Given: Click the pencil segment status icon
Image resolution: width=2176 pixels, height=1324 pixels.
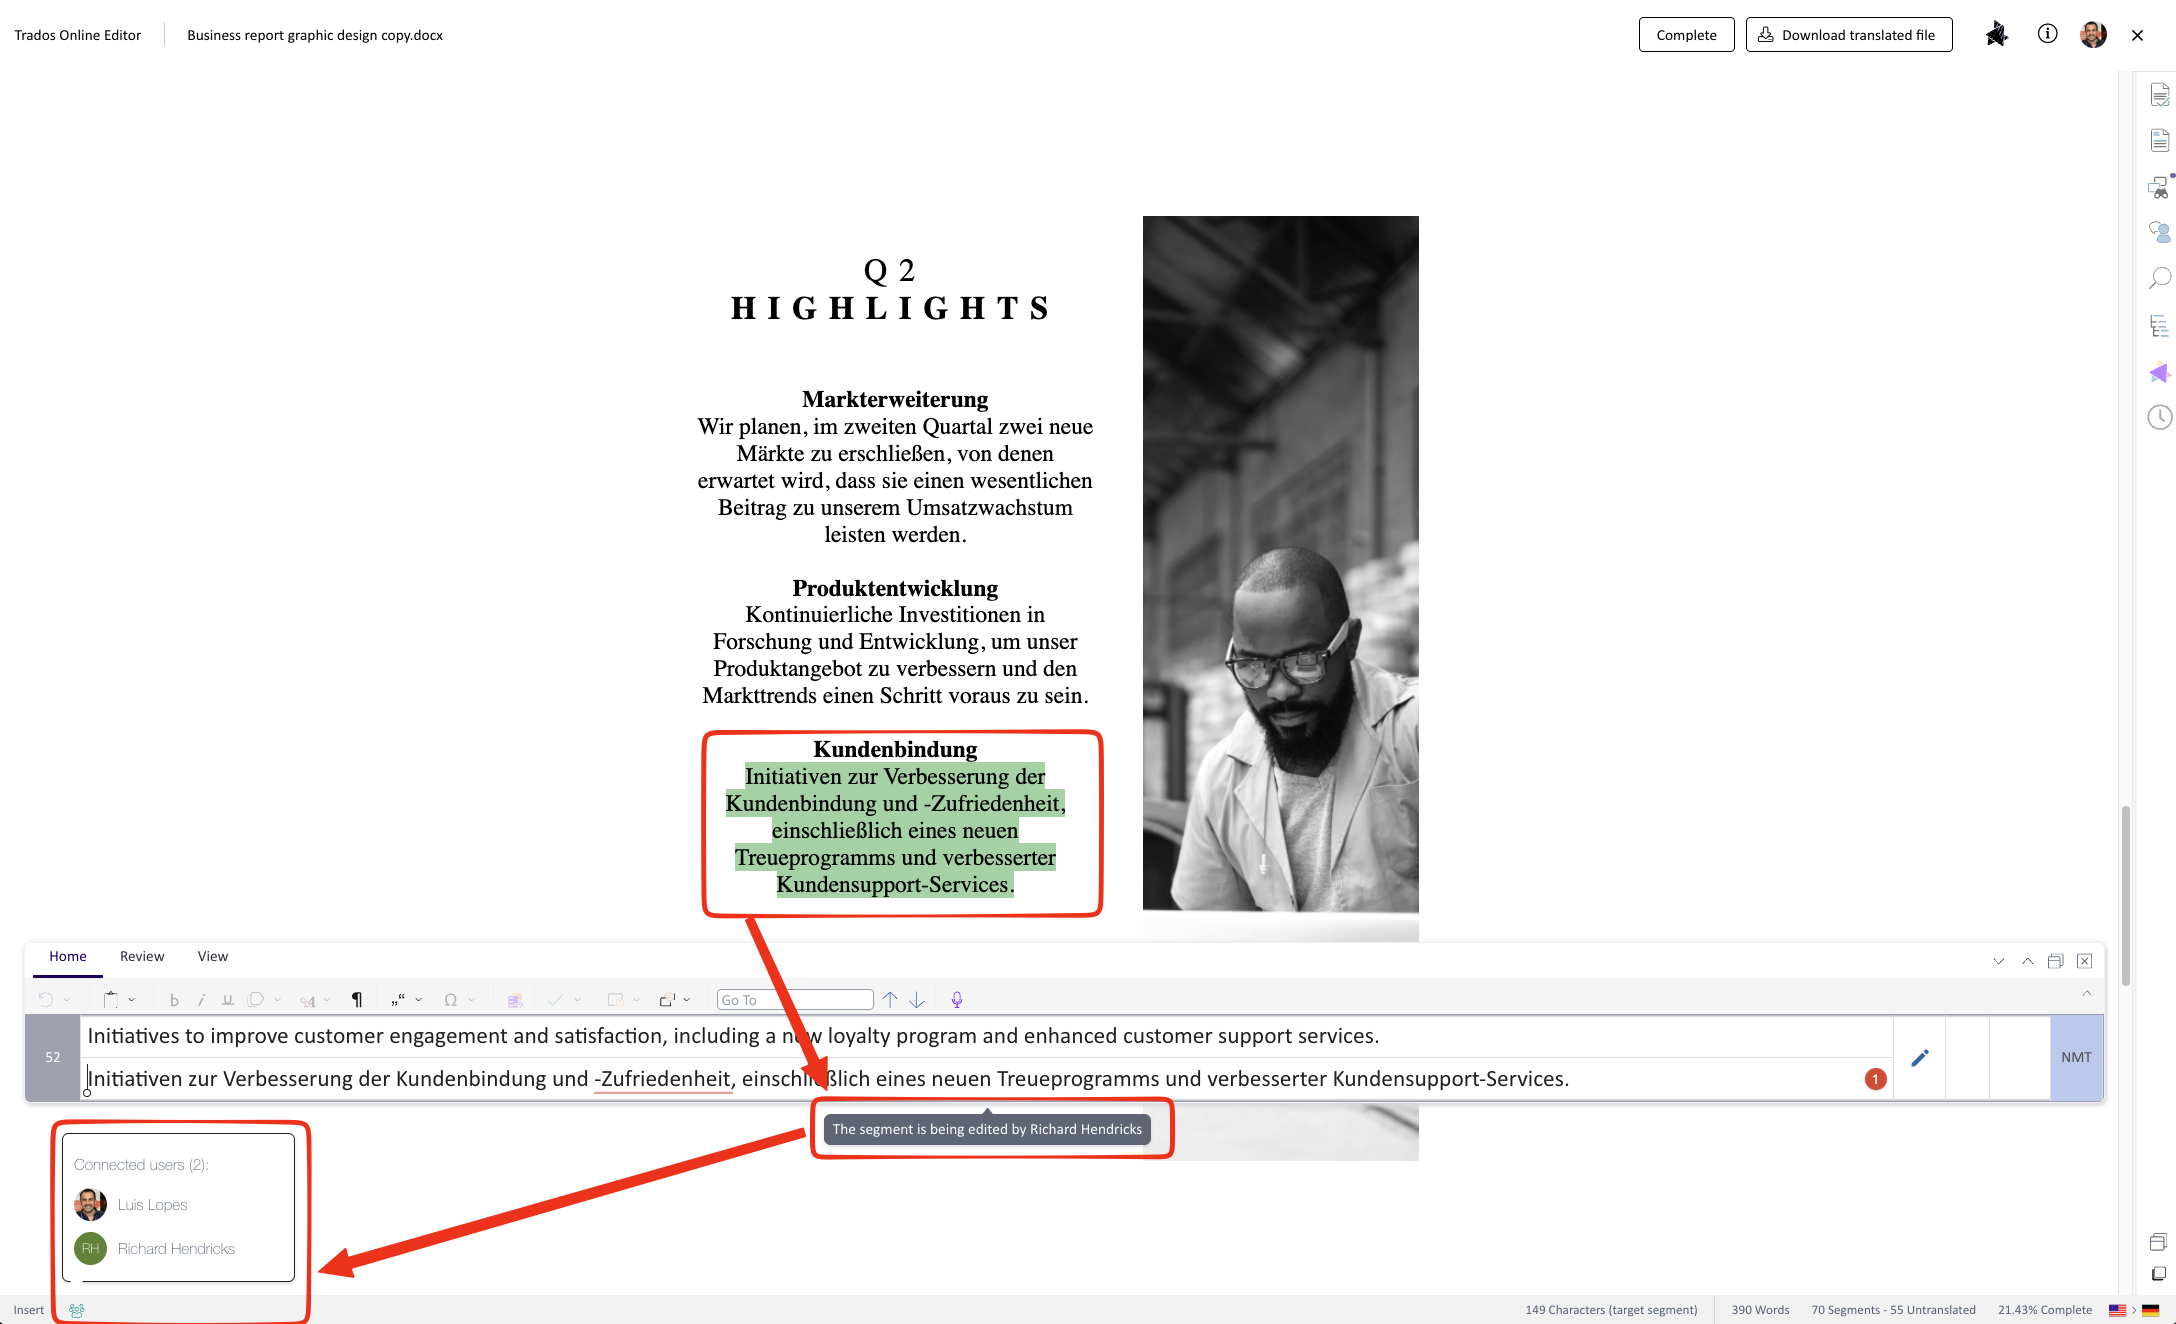Looking at the screenshot, I should (1920, 1058).
